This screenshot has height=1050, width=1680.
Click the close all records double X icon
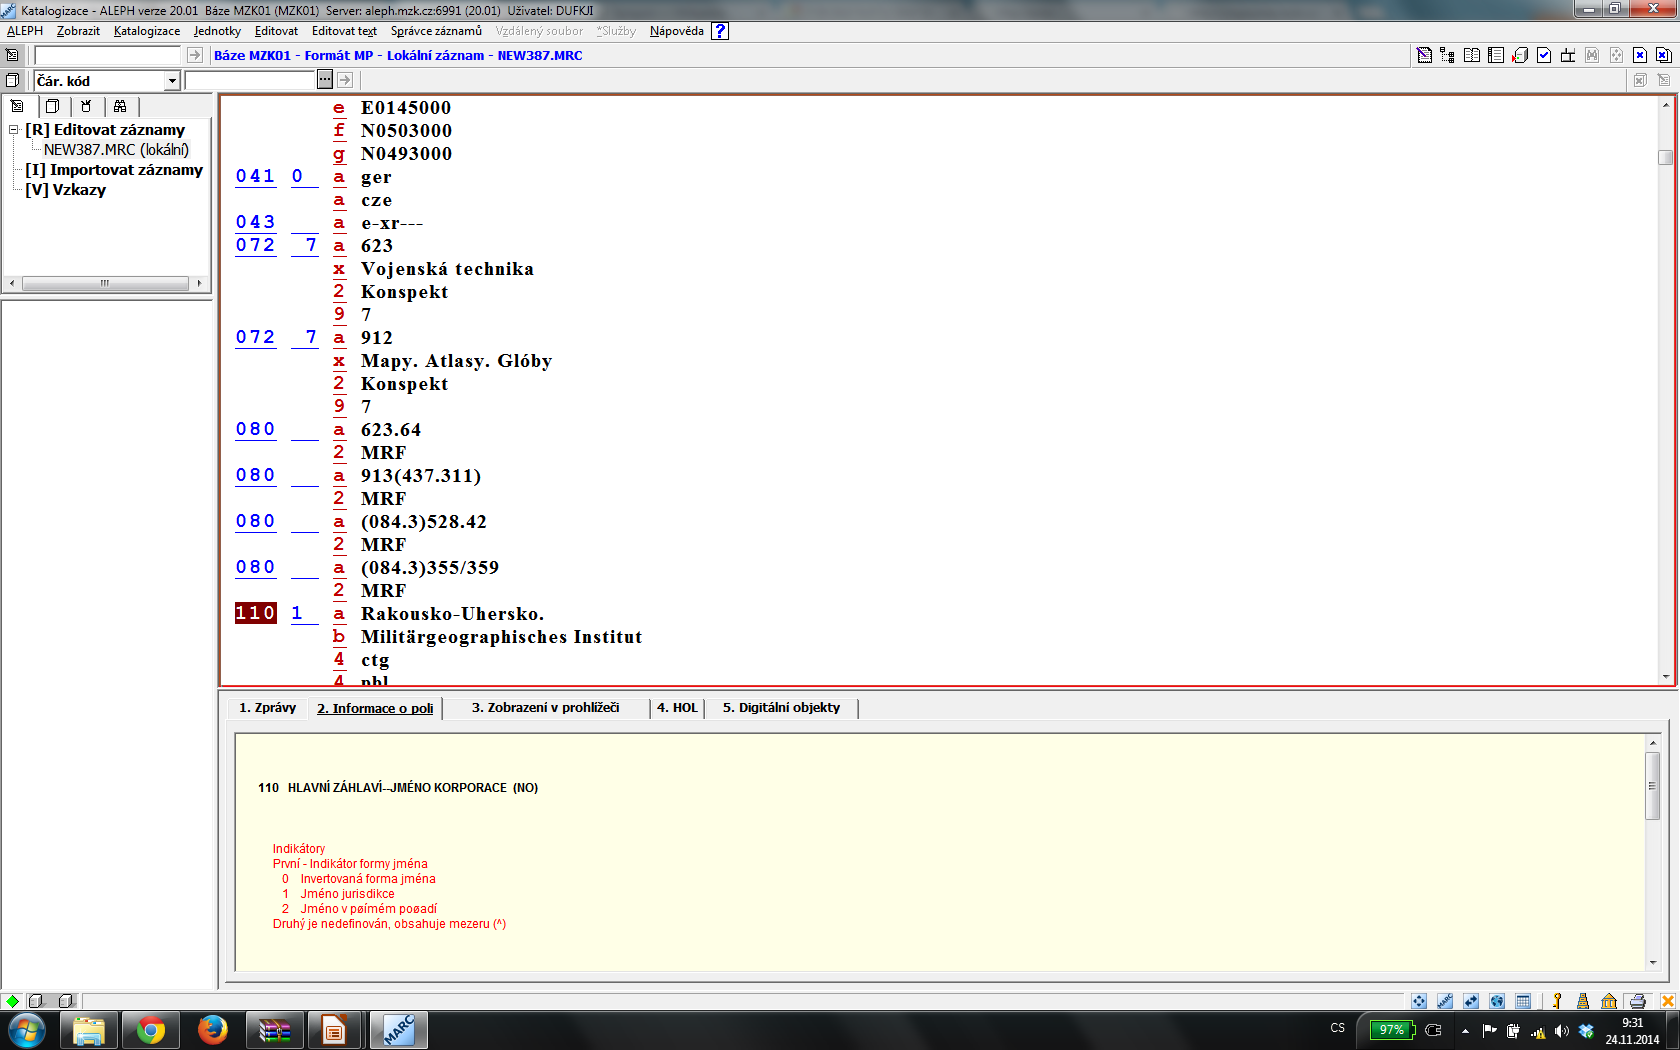point(1664,55)
